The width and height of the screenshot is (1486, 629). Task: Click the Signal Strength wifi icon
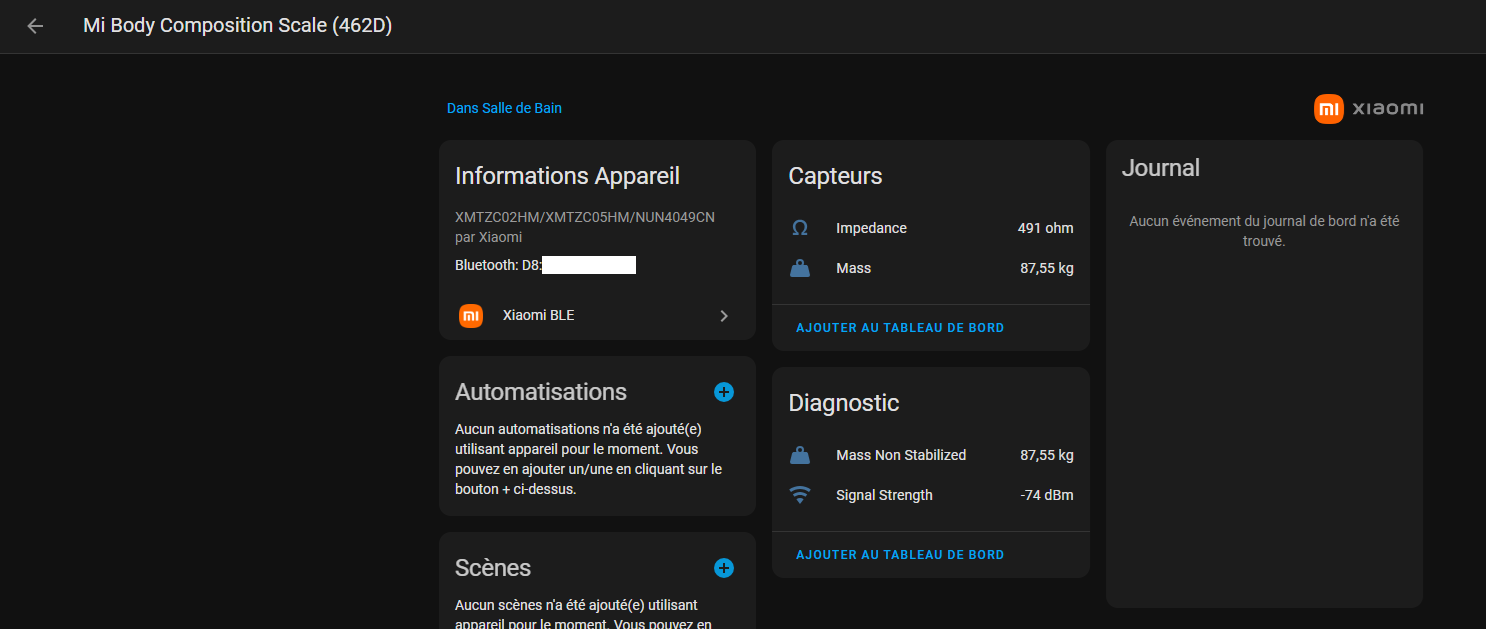(x=800, y=495)
